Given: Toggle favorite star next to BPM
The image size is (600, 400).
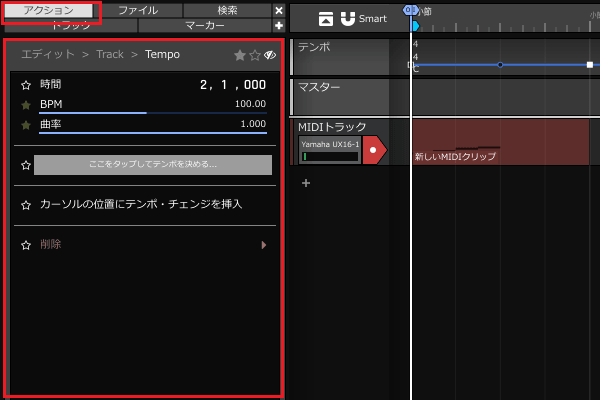Looking at the screenshot, I should (x=26, y=105).
